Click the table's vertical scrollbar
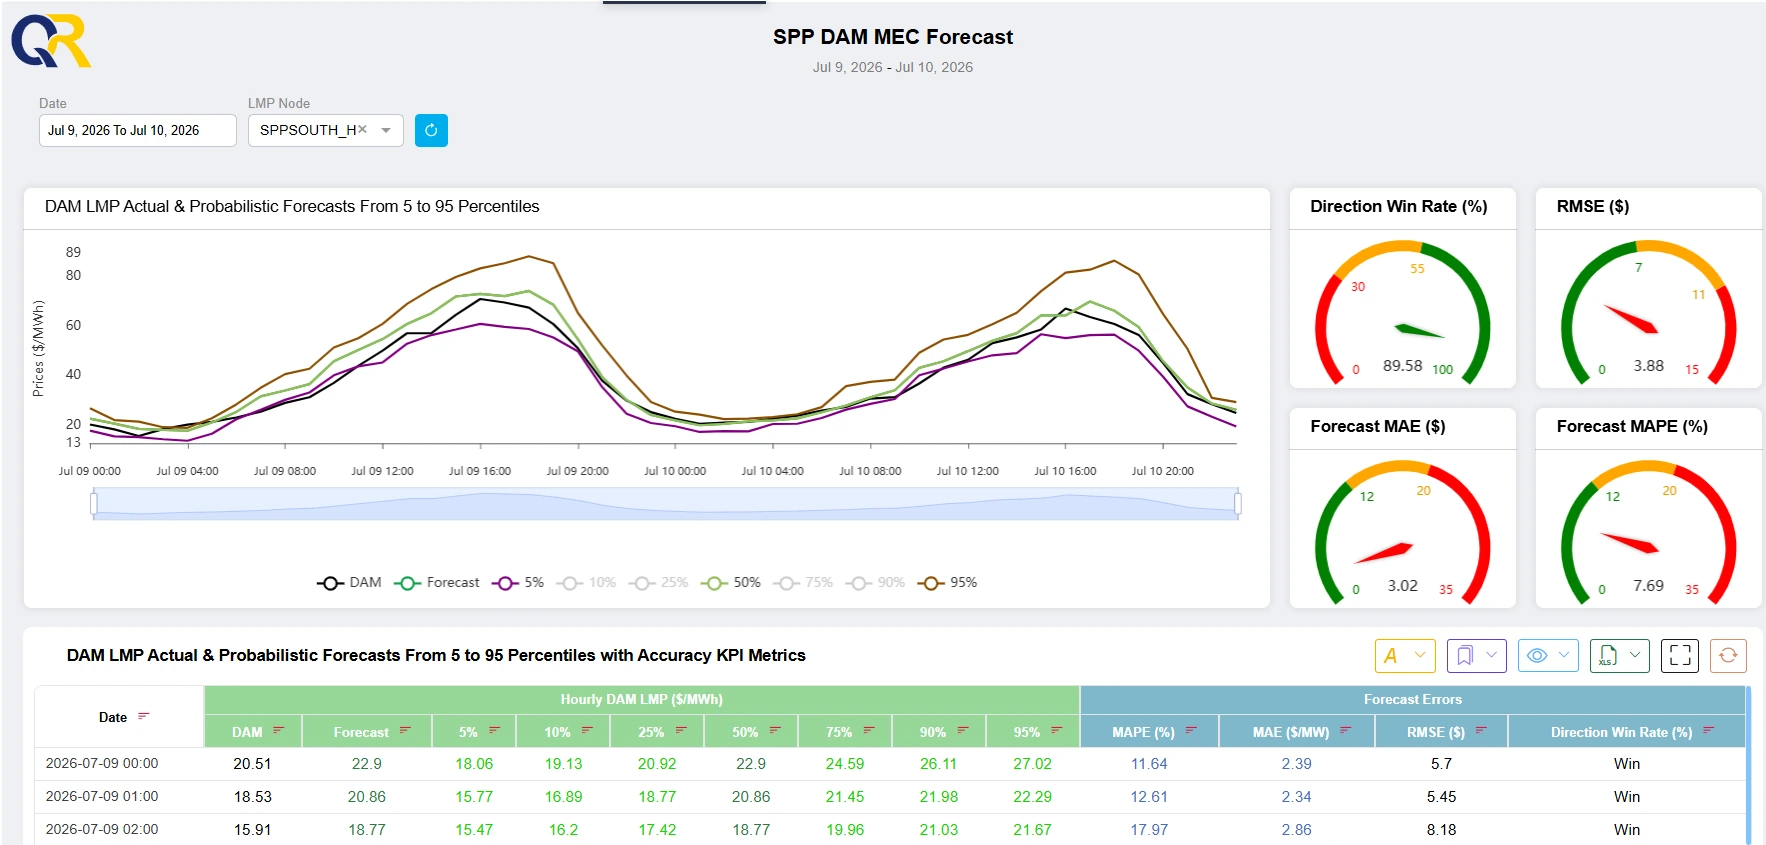1766x845 pixels. pos(1748,765)
